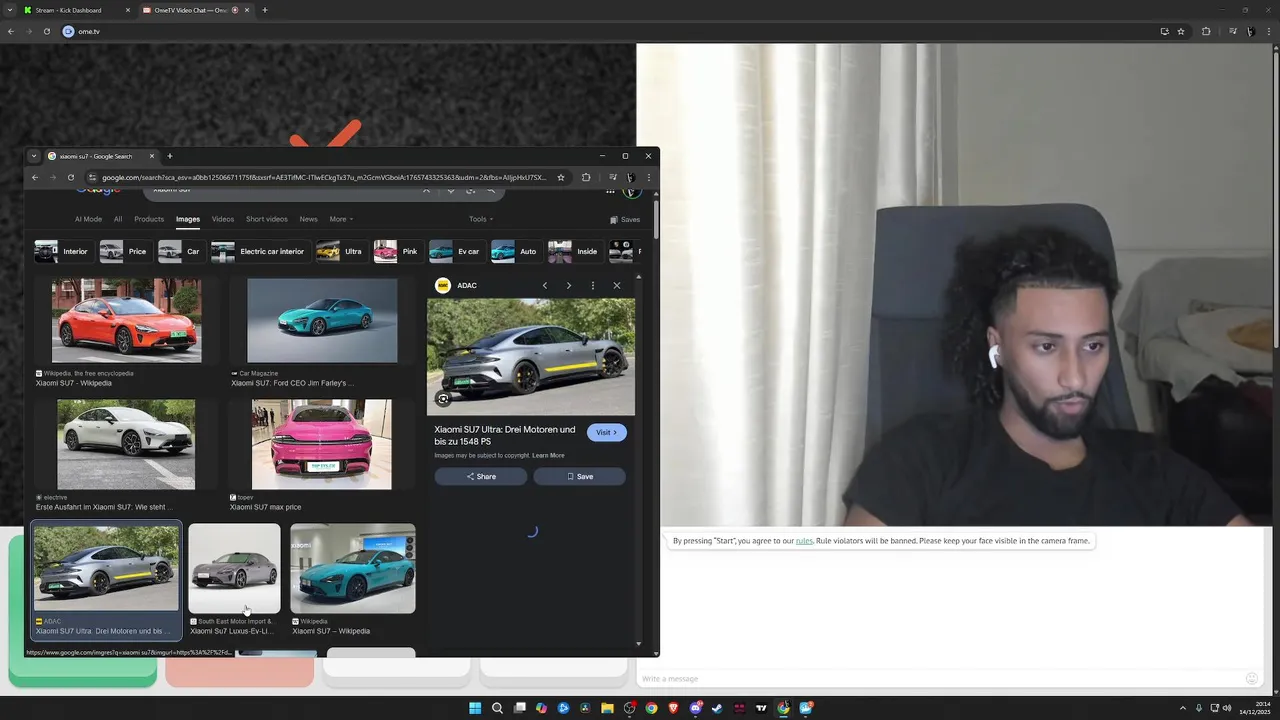Switch to the Videos tab
The height and width of the screenshot is (720, 1280).
pyautogui.click(x=223, y=219)
